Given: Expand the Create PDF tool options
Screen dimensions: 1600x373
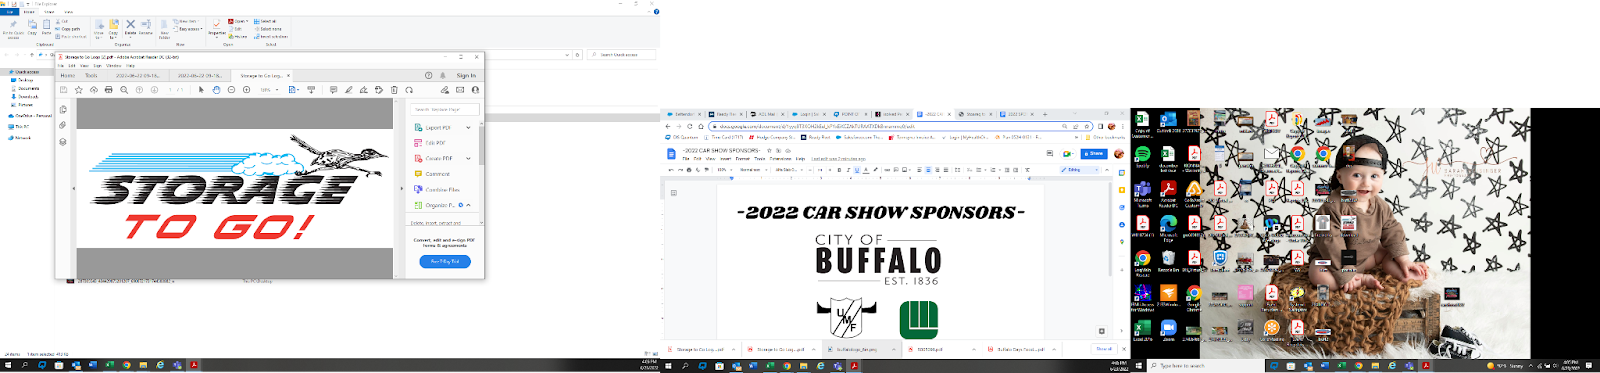Looking at the screenshot, I should pos(468,158).
